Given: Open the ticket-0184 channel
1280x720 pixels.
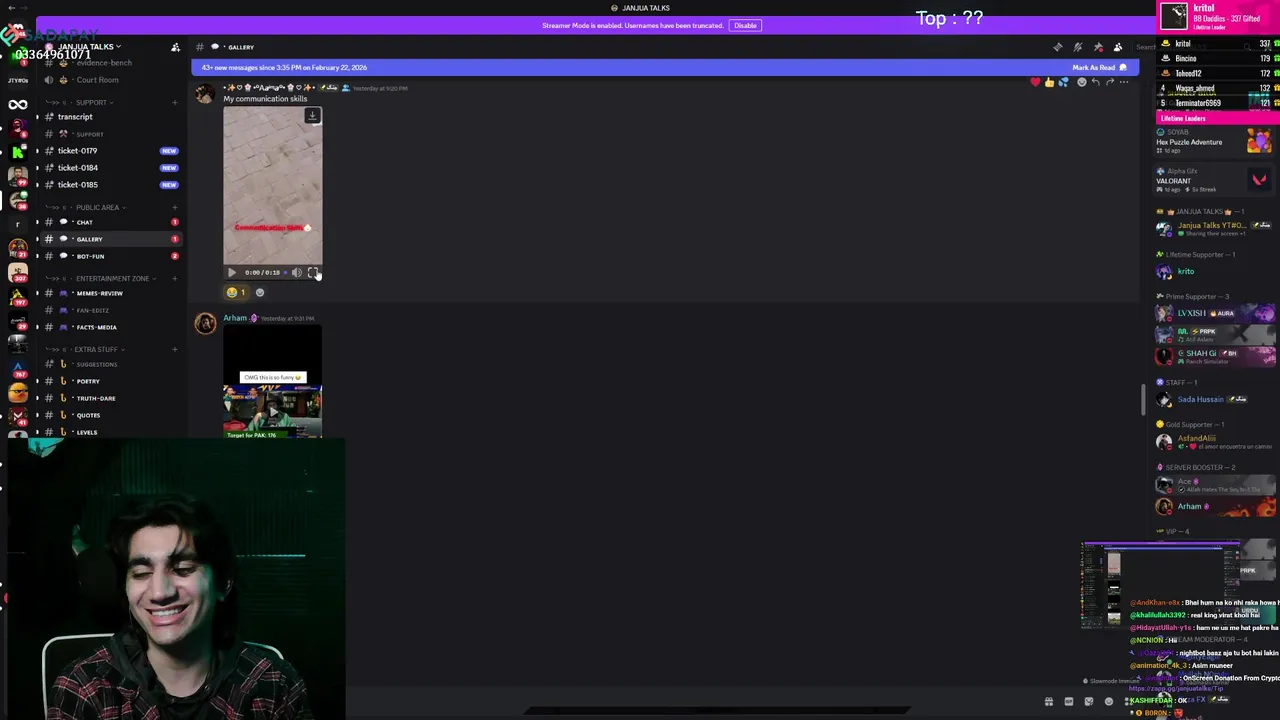Looking at the screenshot, I should coord(112,168).
